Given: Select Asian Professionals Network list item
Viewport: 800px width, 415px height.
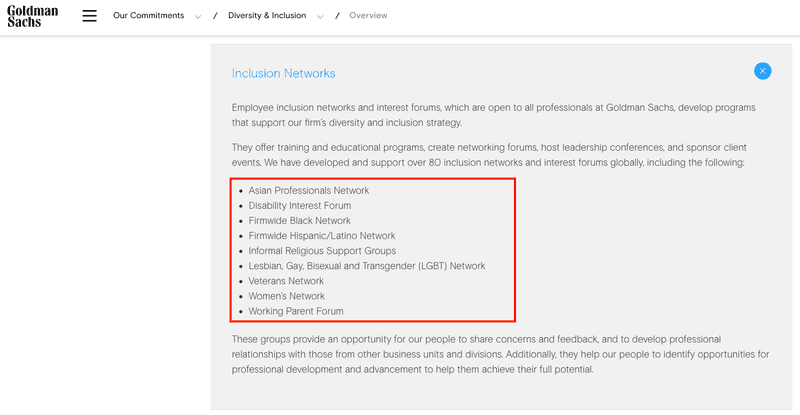Looking at the screenshot, I should click(309, 190).
